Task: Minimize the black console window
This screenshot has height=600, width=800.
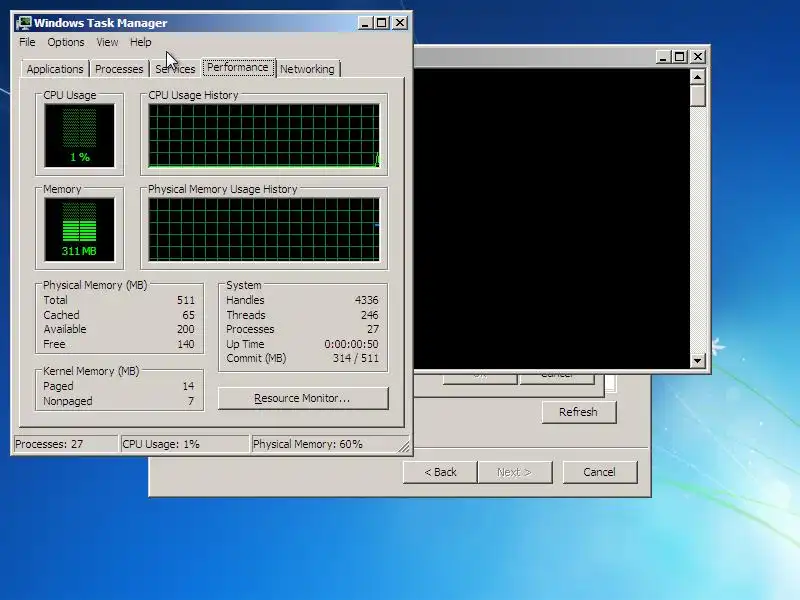Action: point(663,57)
